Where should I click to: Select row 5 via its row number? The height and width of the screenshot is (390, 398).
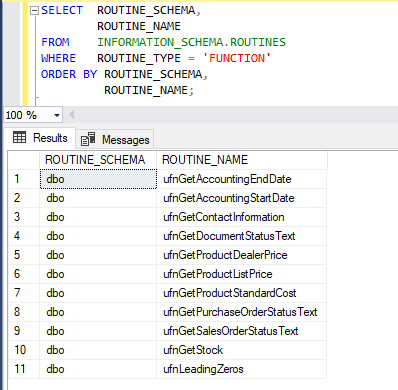(x=24, y=255)
